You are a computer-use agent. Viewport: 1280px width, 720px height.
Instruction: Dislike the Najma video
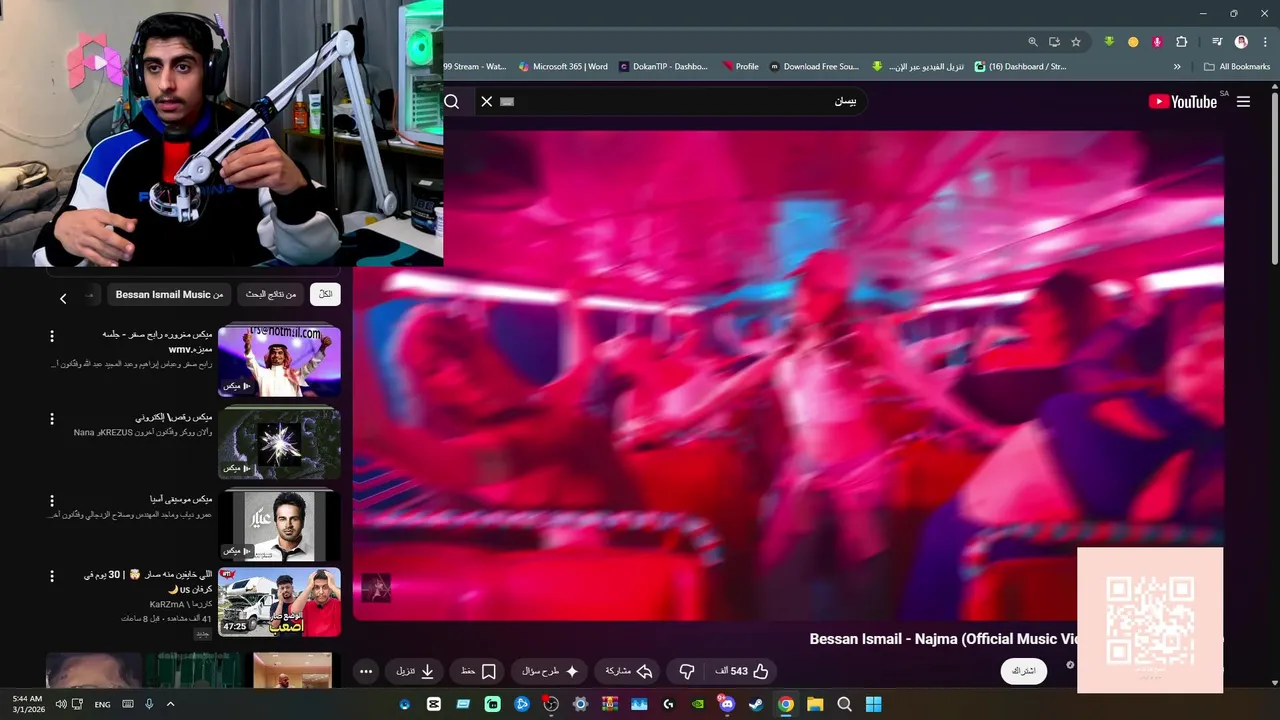coord(687,671)
